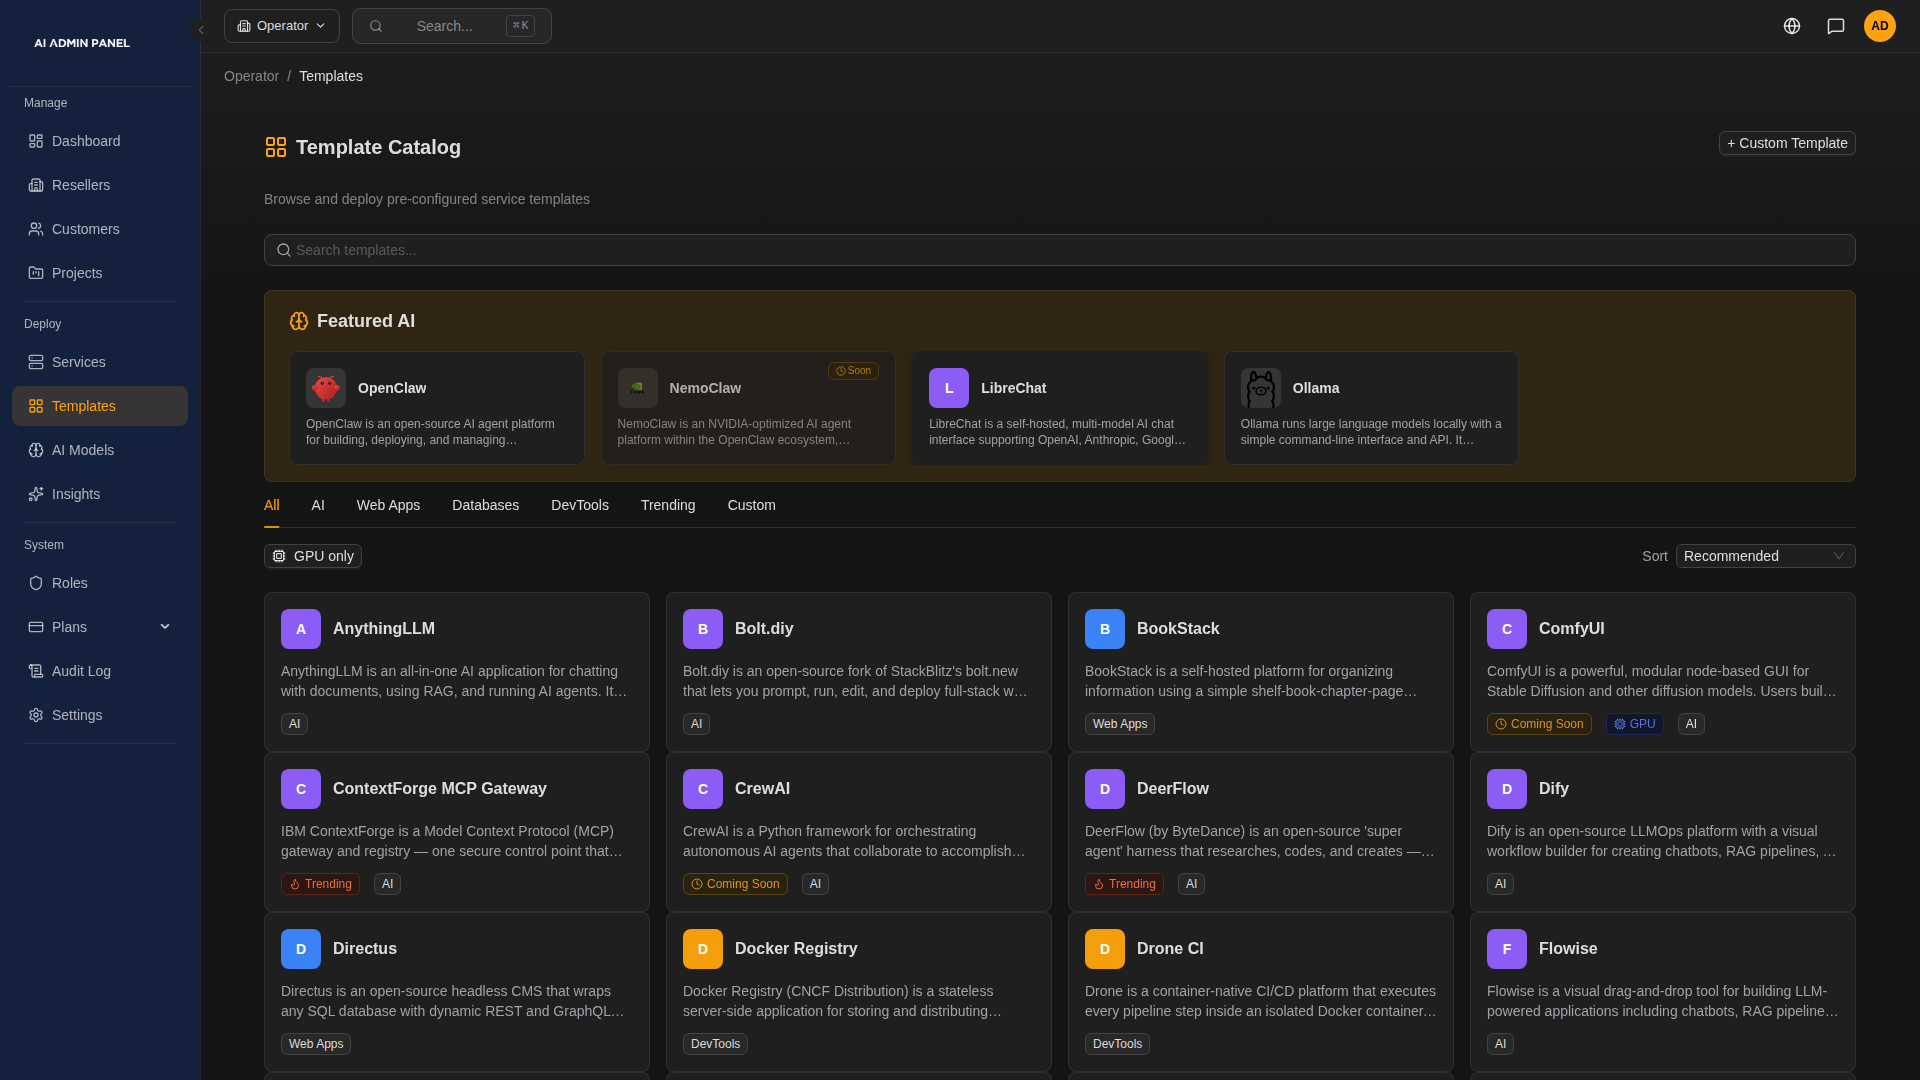
Task: Switch to the Trending tab
Action: [668, 505]
